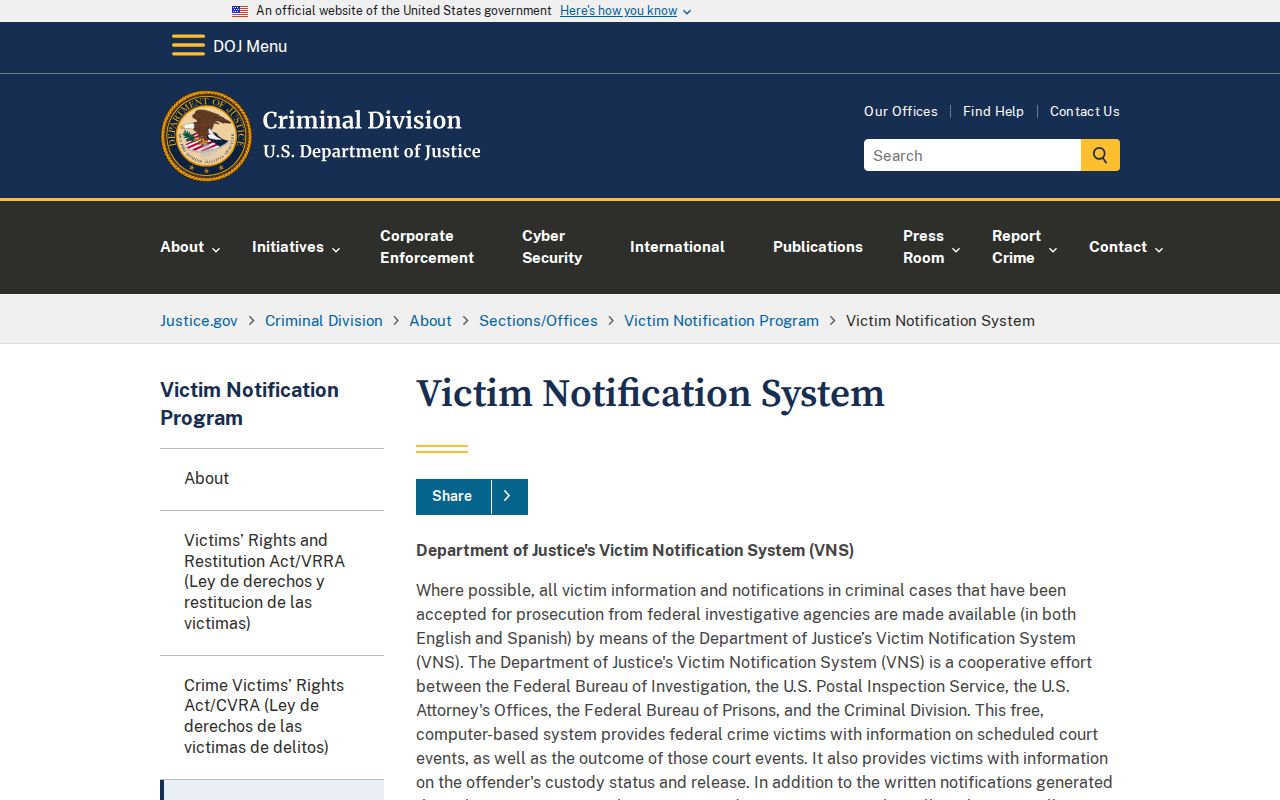Click the Our Offices link
Viewport: 1280px width, 800px height.
(x=901, y=111)
